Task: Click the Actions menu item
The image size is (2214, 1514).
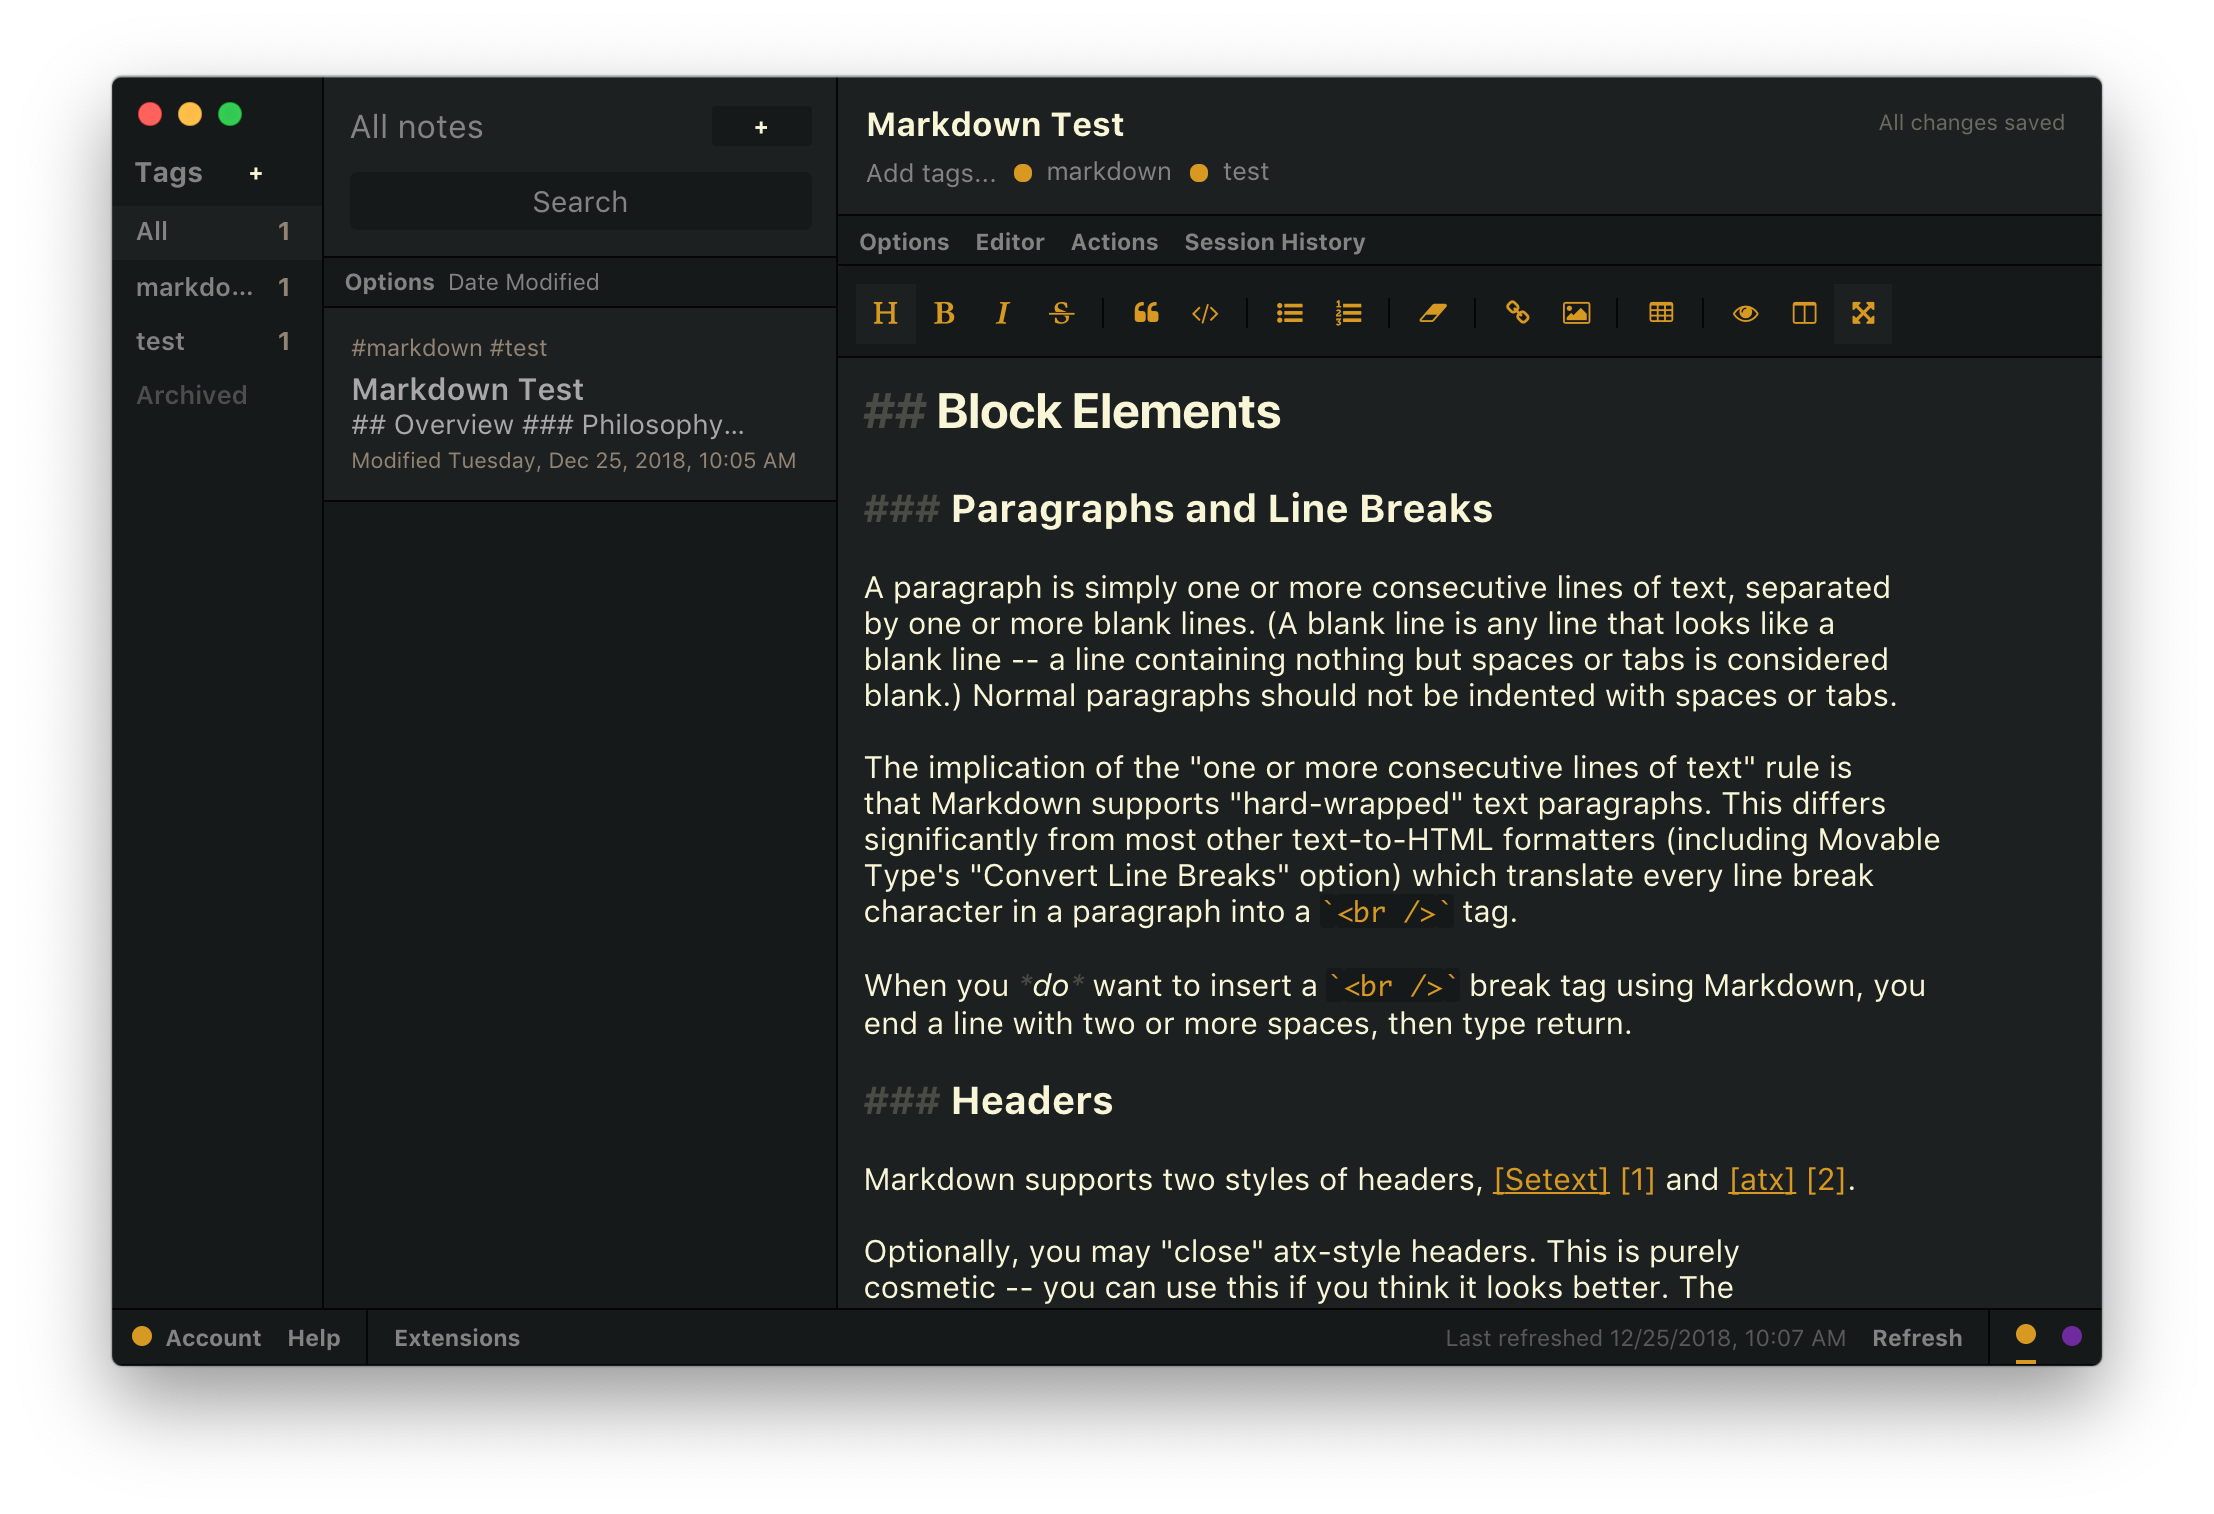Action: 1112,239
